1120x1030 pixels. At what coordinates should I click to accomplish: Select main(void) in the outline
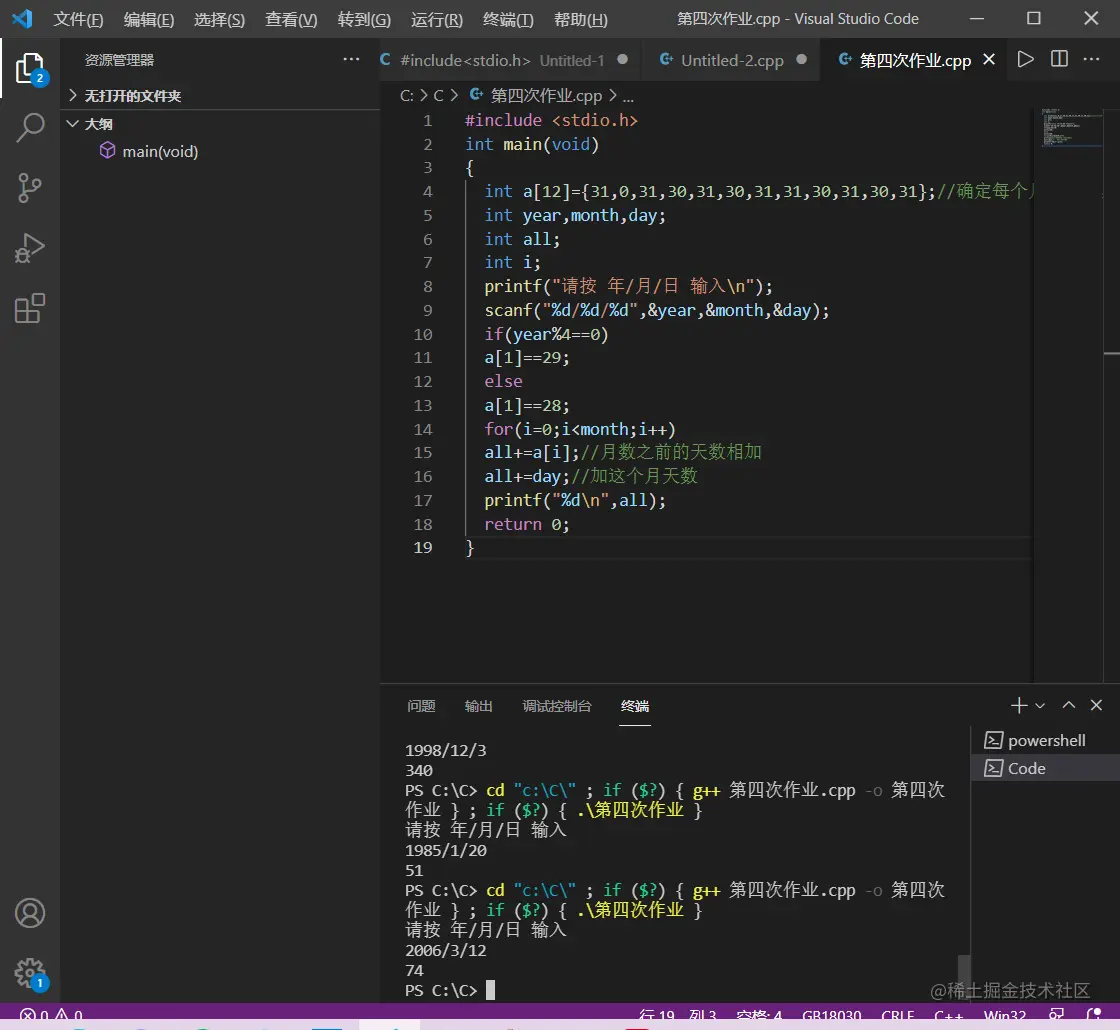pos(160,152)
